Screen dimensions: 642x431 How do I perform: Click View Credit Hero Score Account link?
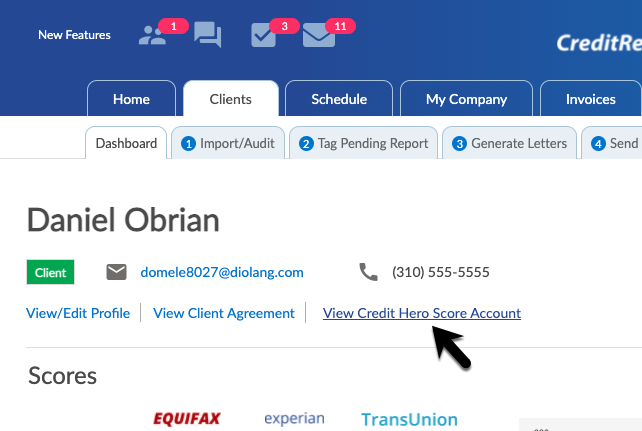click(x=421, y=313)
